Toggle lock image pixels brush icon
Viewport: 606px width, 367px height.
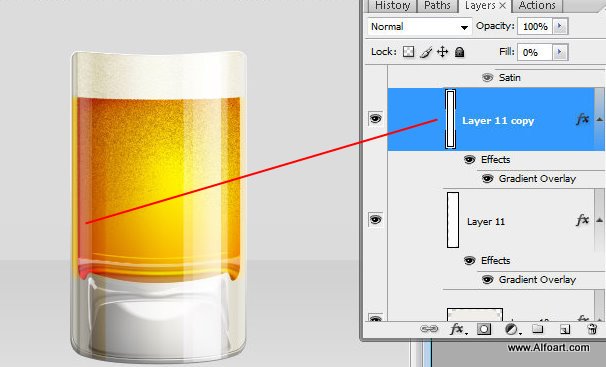click(426, 52)
